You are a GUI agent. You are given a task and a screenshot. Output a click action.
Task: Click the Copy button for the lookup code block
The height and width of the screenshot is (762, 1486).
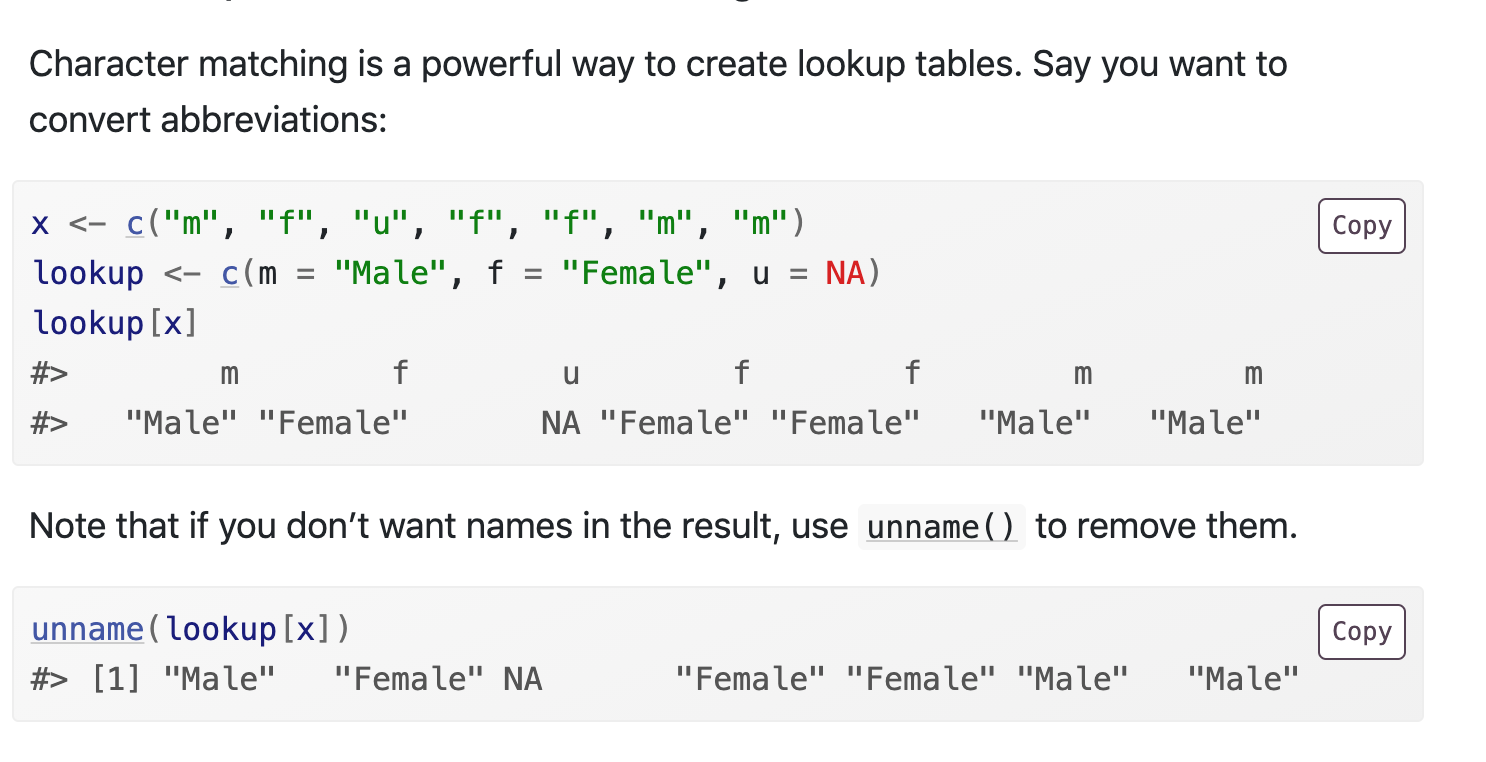pos(1361,226)
